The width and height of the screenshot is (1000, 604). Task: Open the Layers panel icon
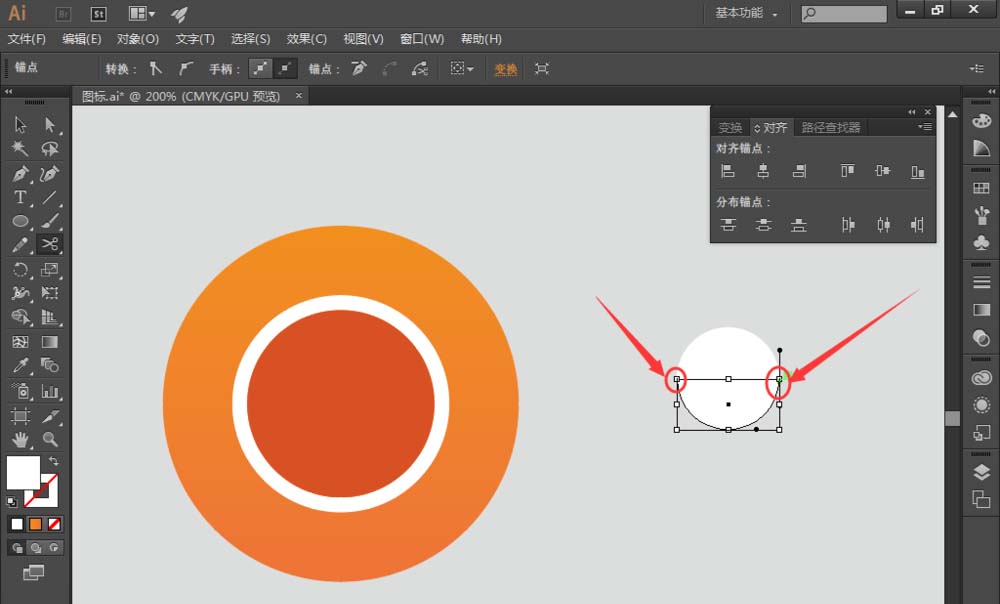[982, 472]
